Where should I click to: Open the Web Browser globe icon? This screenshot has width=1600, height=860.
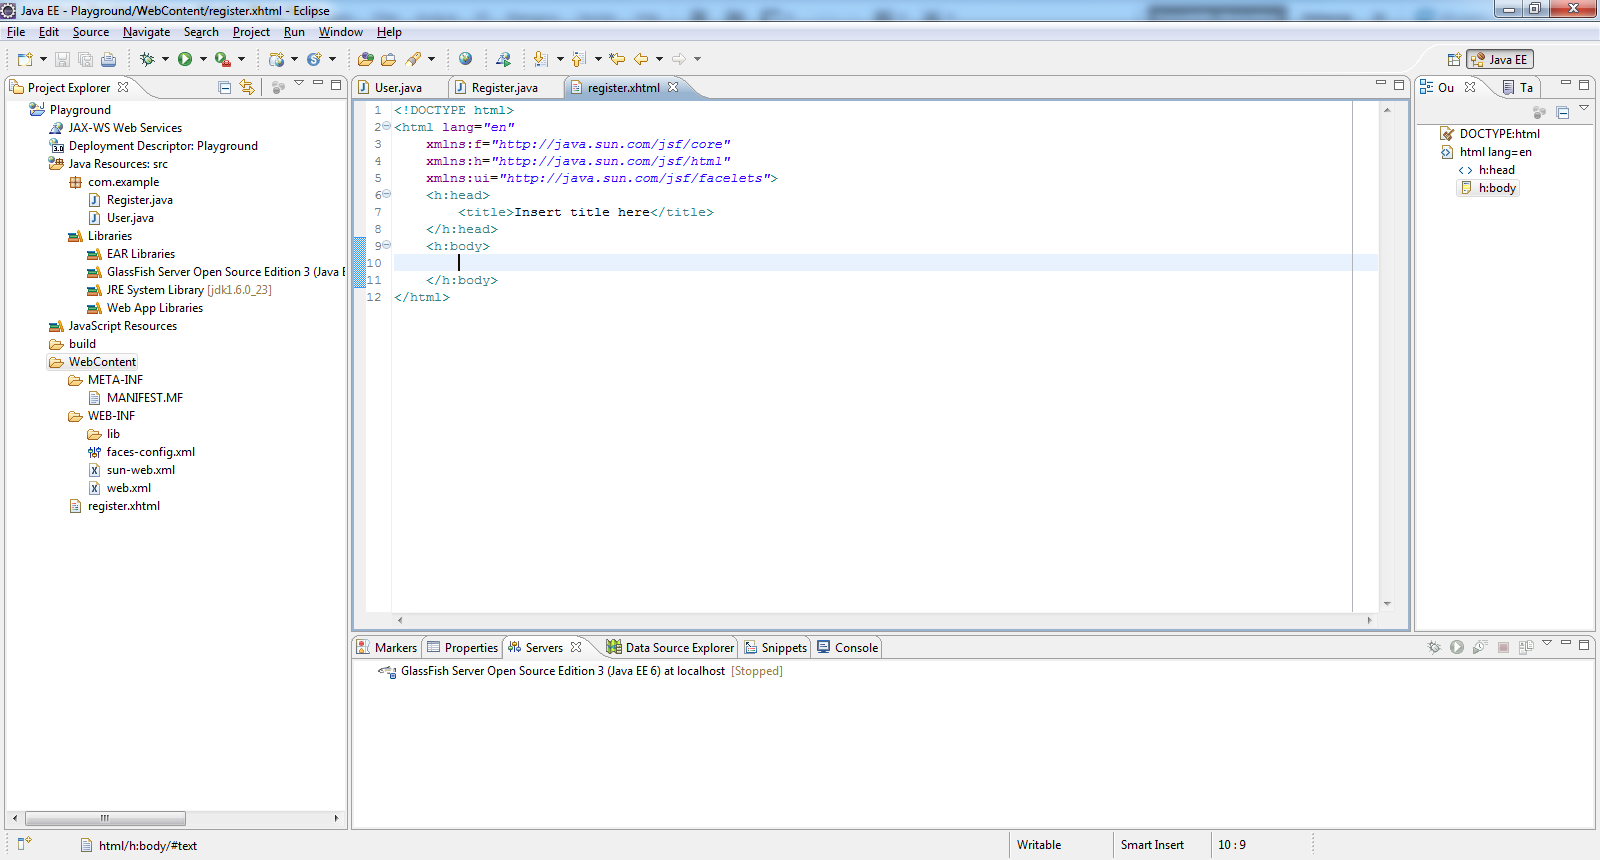point(465,59)
